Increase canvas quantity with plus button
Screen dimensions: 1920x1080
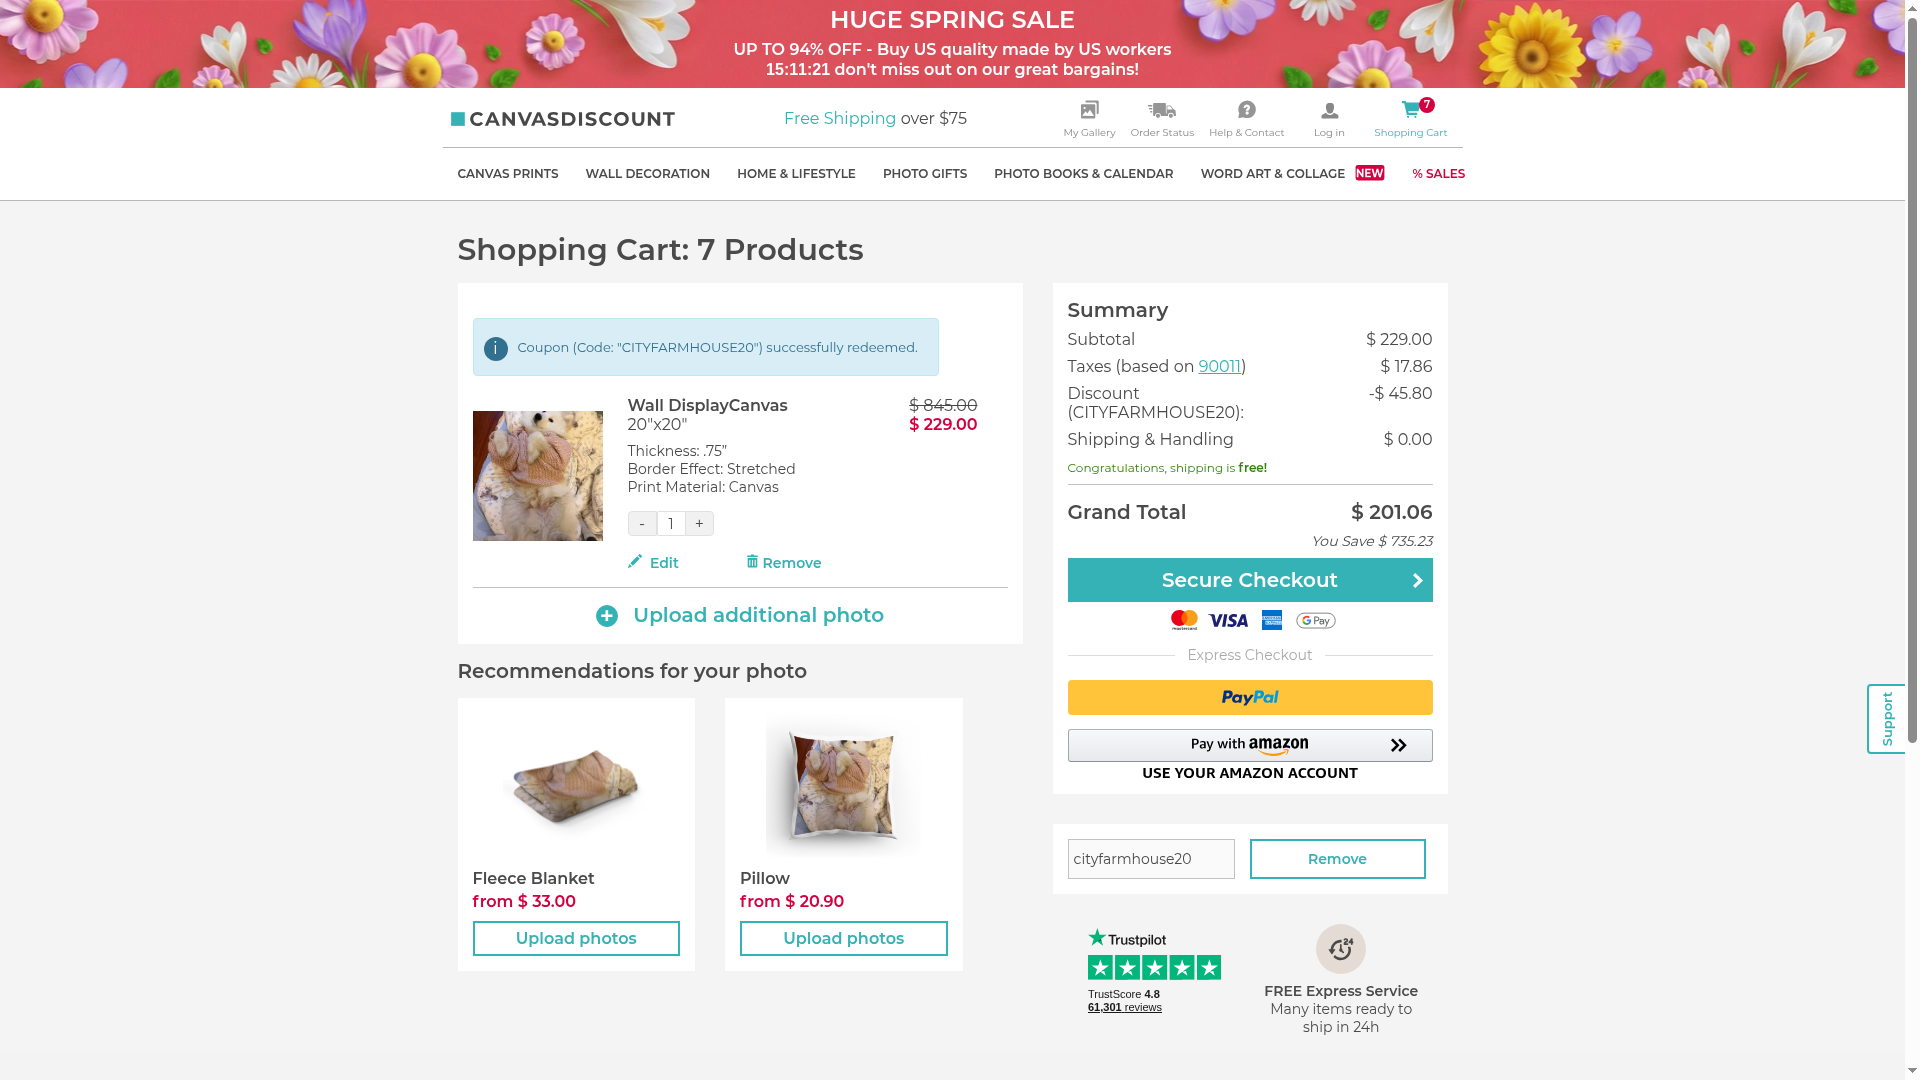tap(699, 524)
